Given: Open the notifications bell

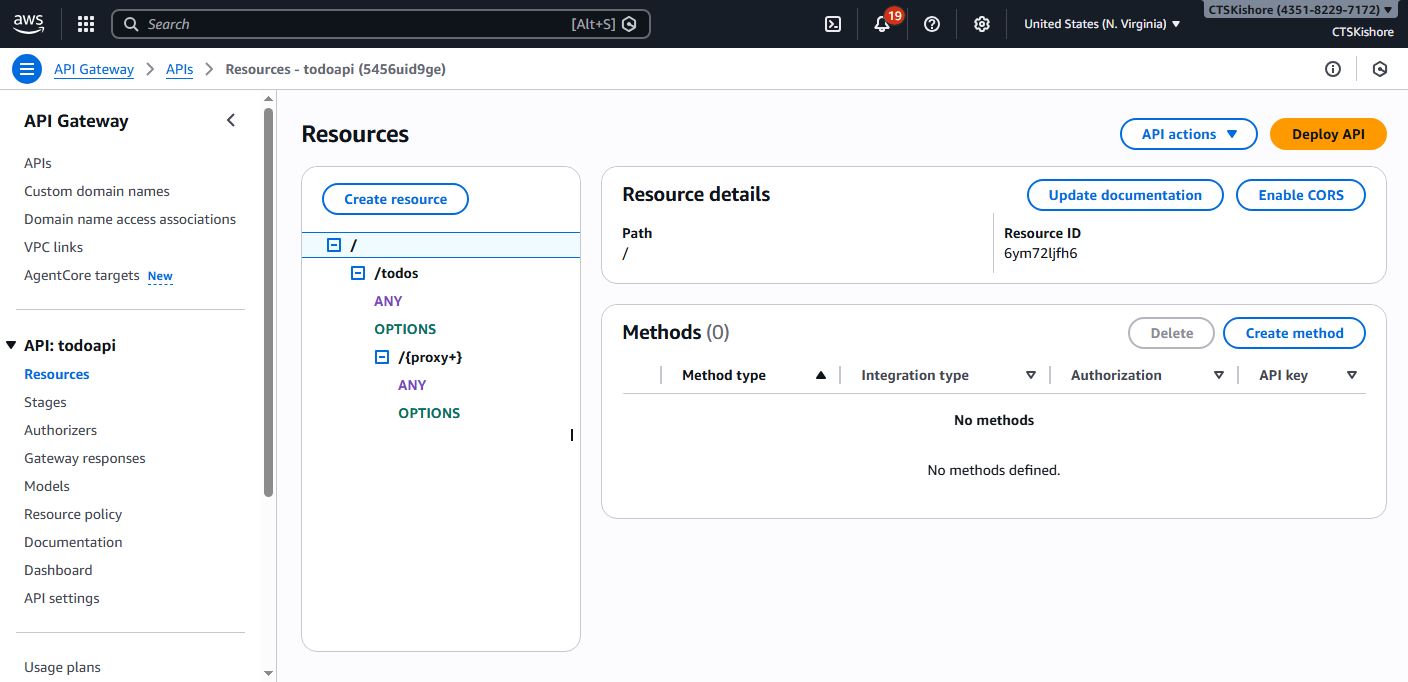Looking at the screenshot, I should [882, 24].
